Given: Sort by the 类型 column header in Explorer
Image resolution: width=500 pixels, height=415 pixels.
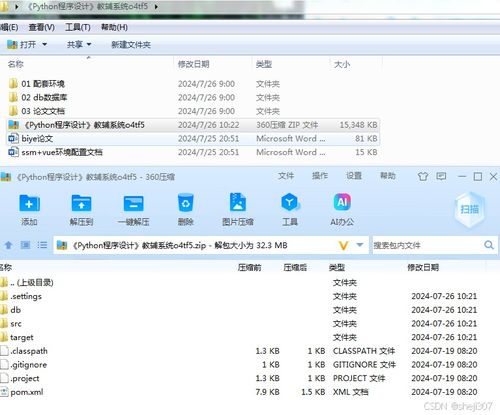Looking at the screenshot, I should click(x=264, y=64).
